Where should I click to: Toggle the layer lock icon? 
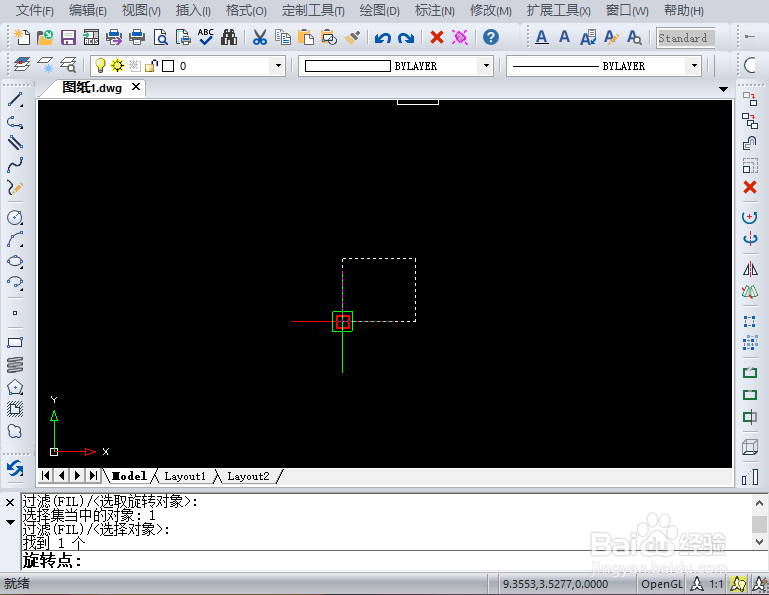(x=152, y=65)
